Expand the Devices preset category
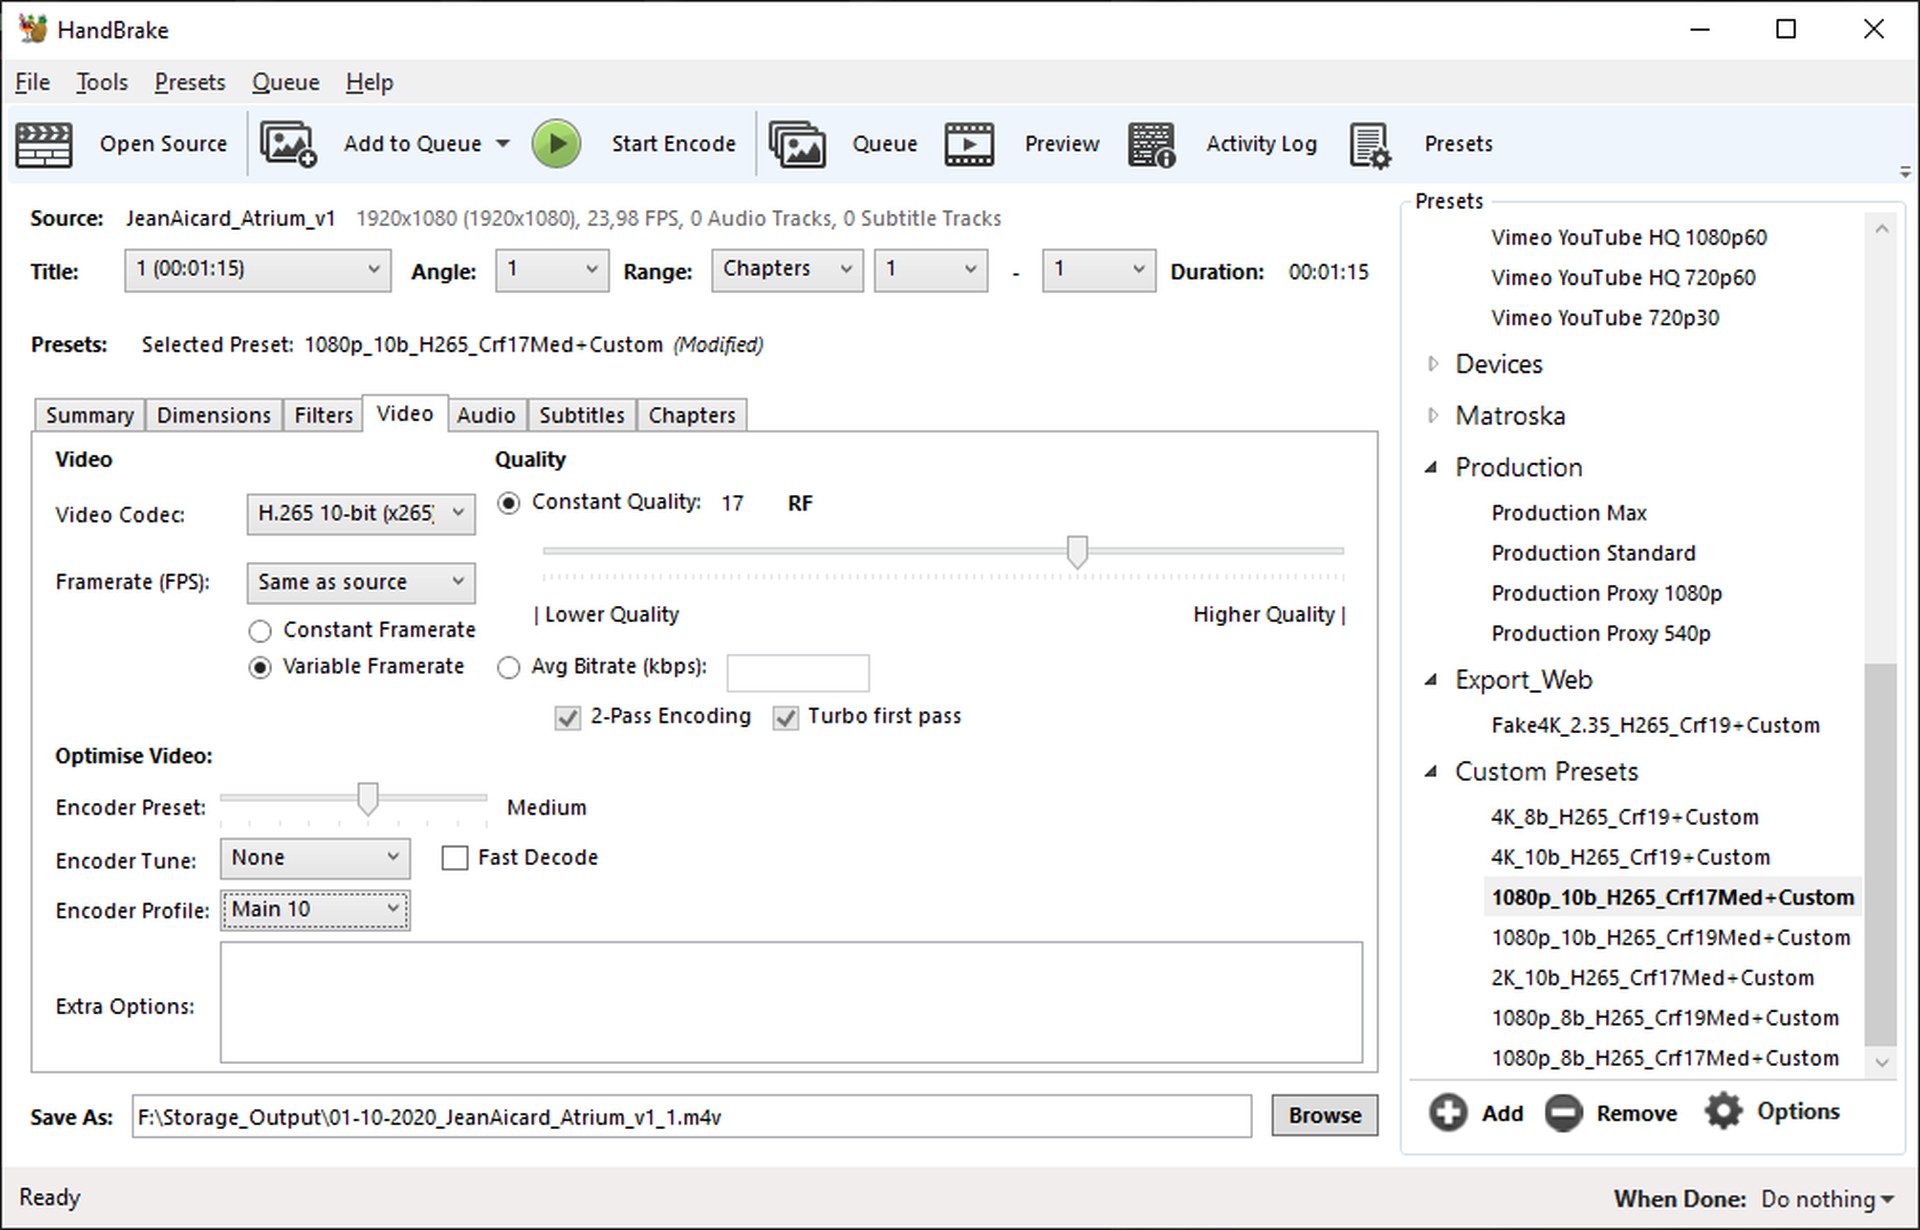This screenshot has width=1920, height=1230. pyautogui.click(x=1433, y=364)
